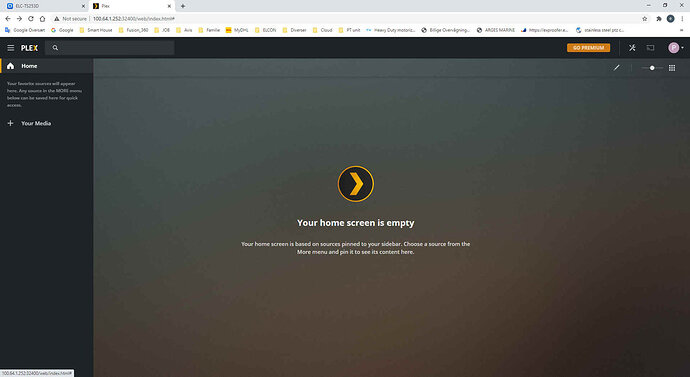Open the Google bookmark

pos(62,30)
